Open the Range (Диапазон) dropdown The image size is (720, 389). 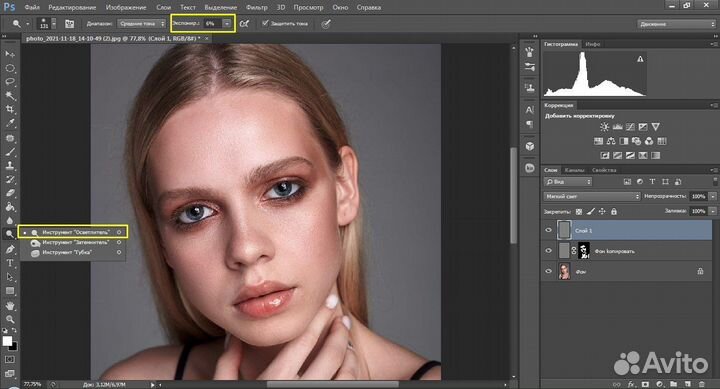(141, 23)
